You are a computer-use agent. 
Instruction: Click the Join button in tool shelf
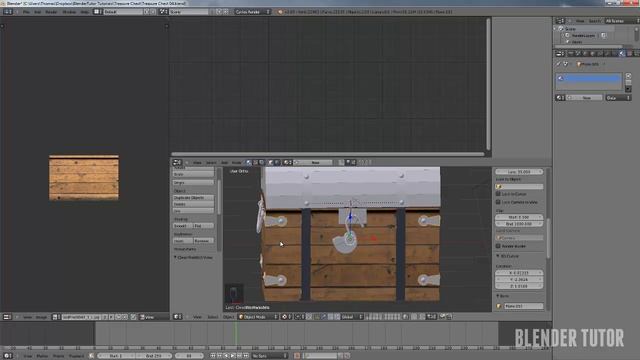pyautogui.click(x=193, y=211)
